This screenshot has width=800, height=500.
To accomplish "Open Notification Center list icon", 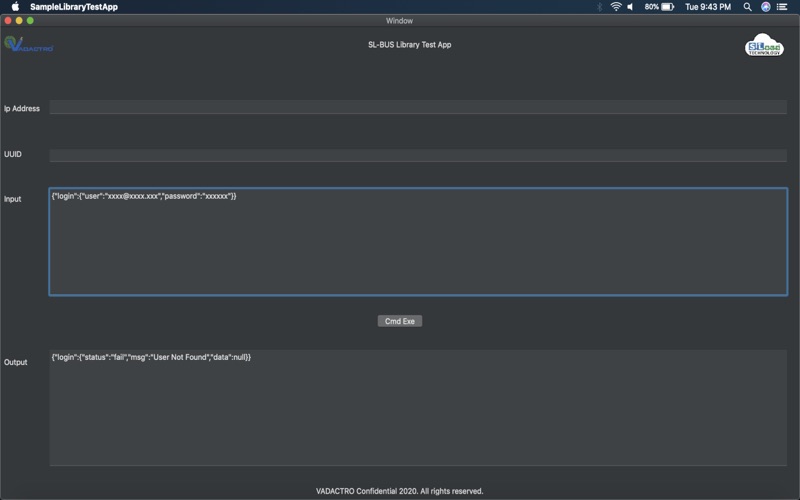I will coord(782,7).
